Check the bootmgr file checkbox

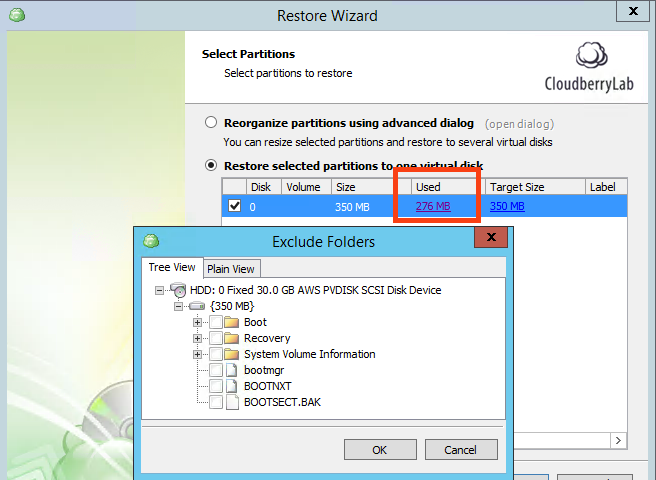pyautogui.click(x=216, y=370)
